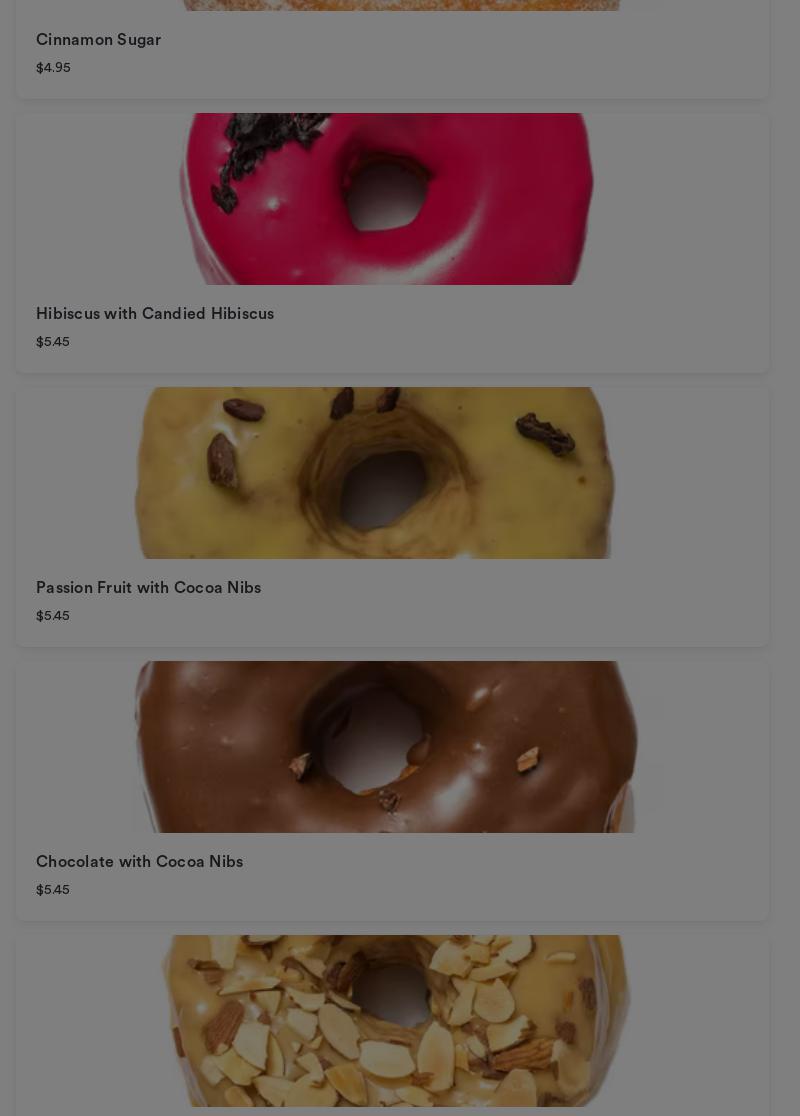
Task: Click the Cinnamon Sugar donut image strip
Action: [401, 5]
